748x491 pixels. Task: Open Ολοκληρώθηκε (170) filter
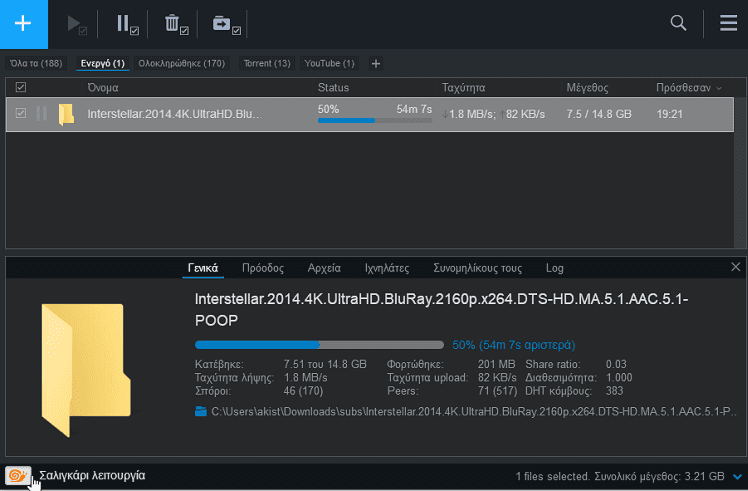tap(181, 63)
